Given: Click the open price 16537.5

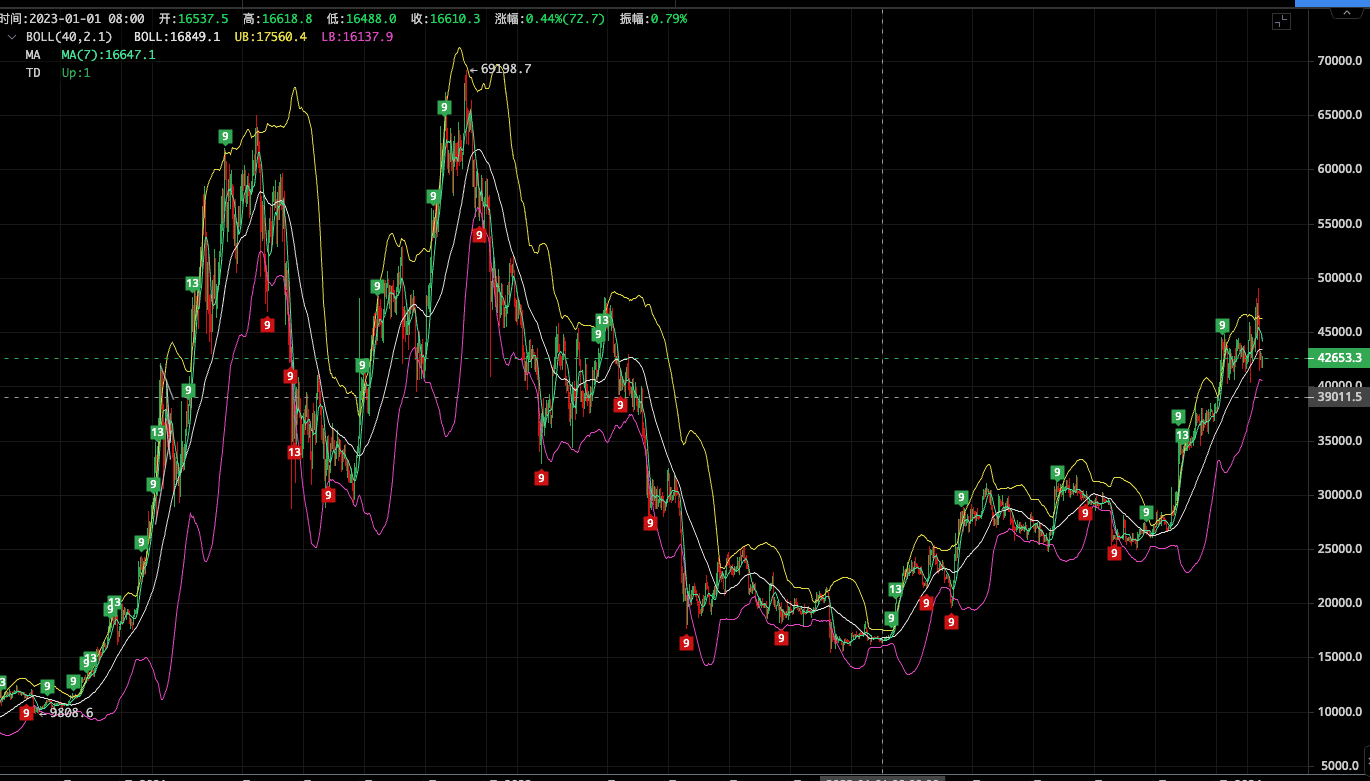Looking at the screenshot, I should tap(203, 19).
